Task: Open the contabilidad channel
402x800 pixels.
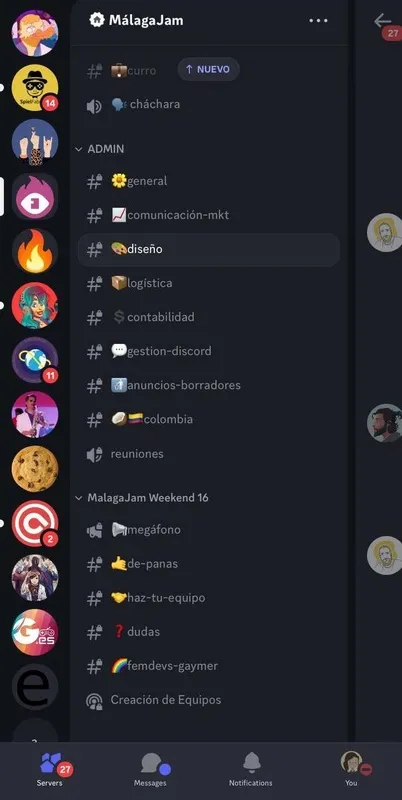Action: pos(209,317)
